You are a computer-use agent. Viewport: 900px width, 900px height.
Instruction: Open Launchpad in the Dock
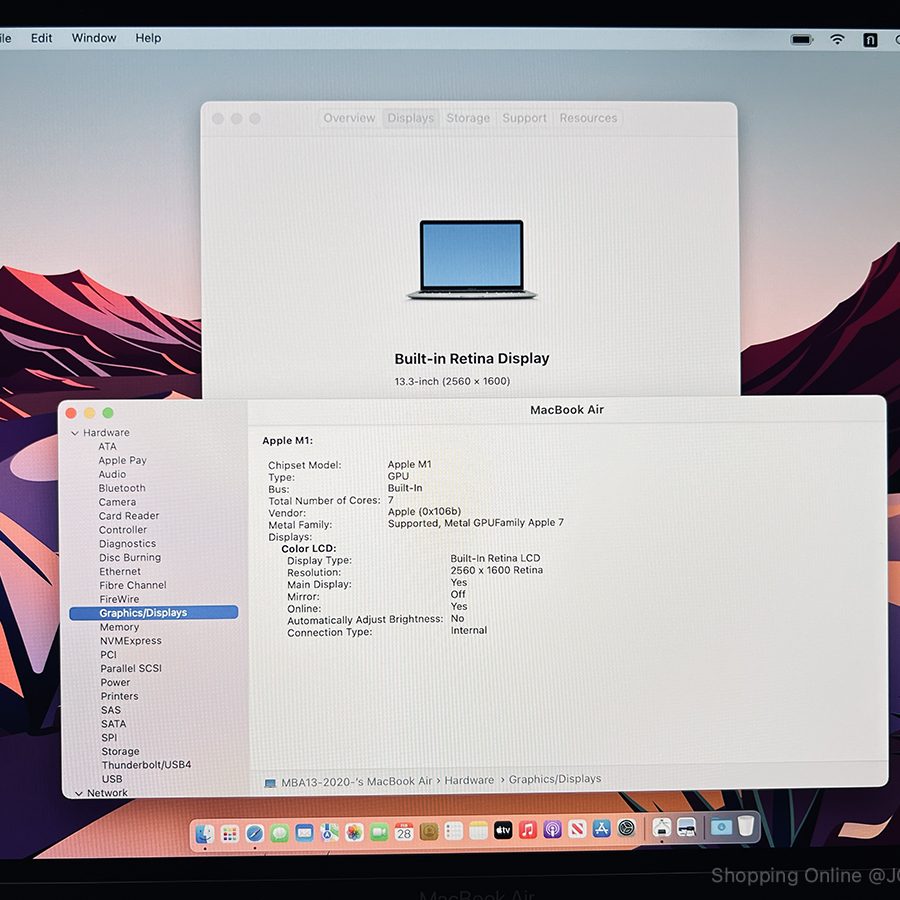[230, 833]
